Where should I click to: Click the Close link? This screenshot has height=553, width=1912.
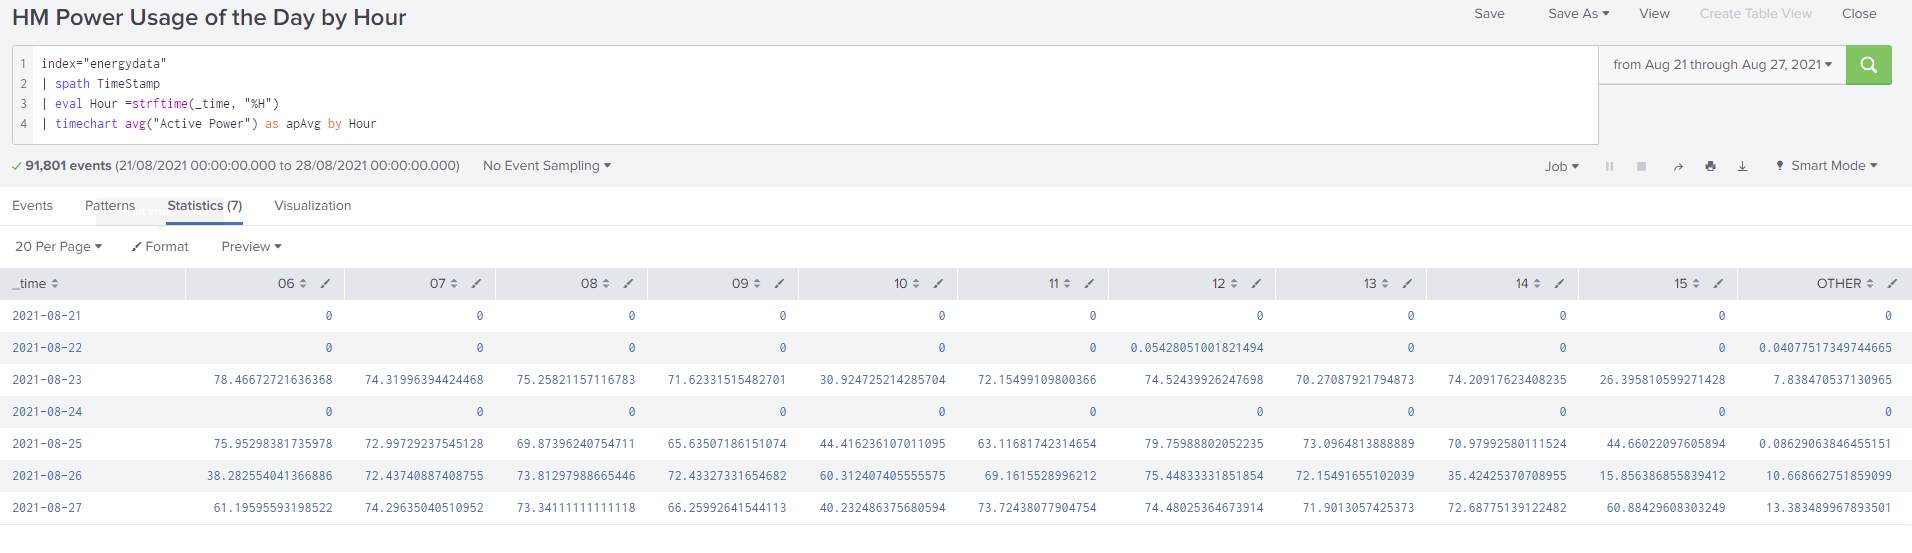[1858, 14]
